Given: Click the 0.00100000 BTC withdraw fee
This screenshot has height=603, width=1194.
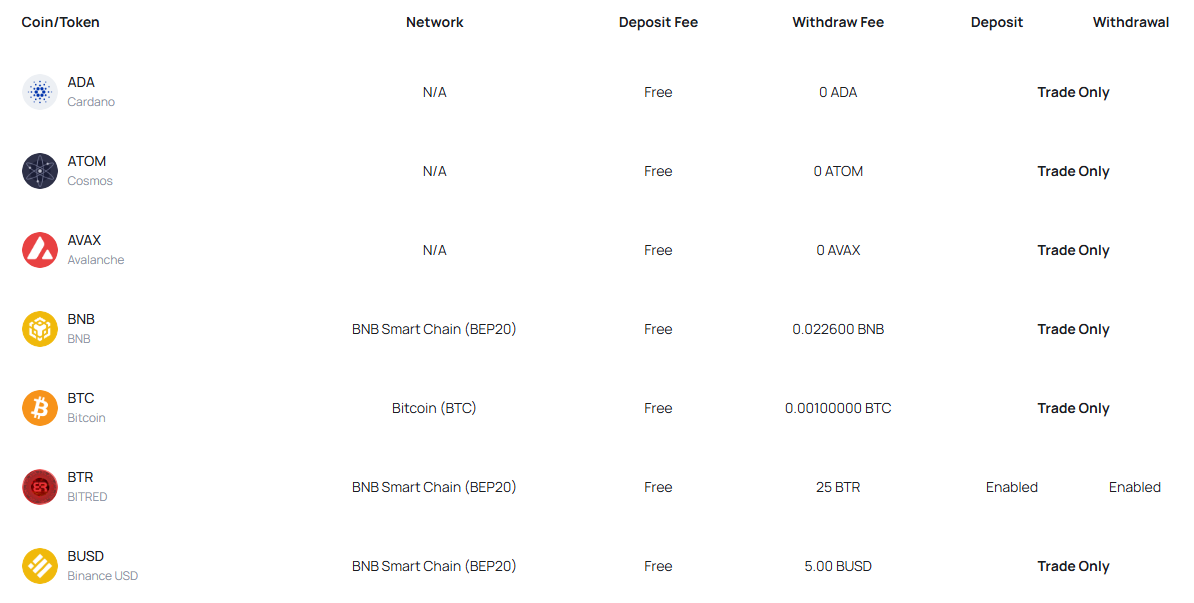Looking at the screenshot, I should (838, 408).
